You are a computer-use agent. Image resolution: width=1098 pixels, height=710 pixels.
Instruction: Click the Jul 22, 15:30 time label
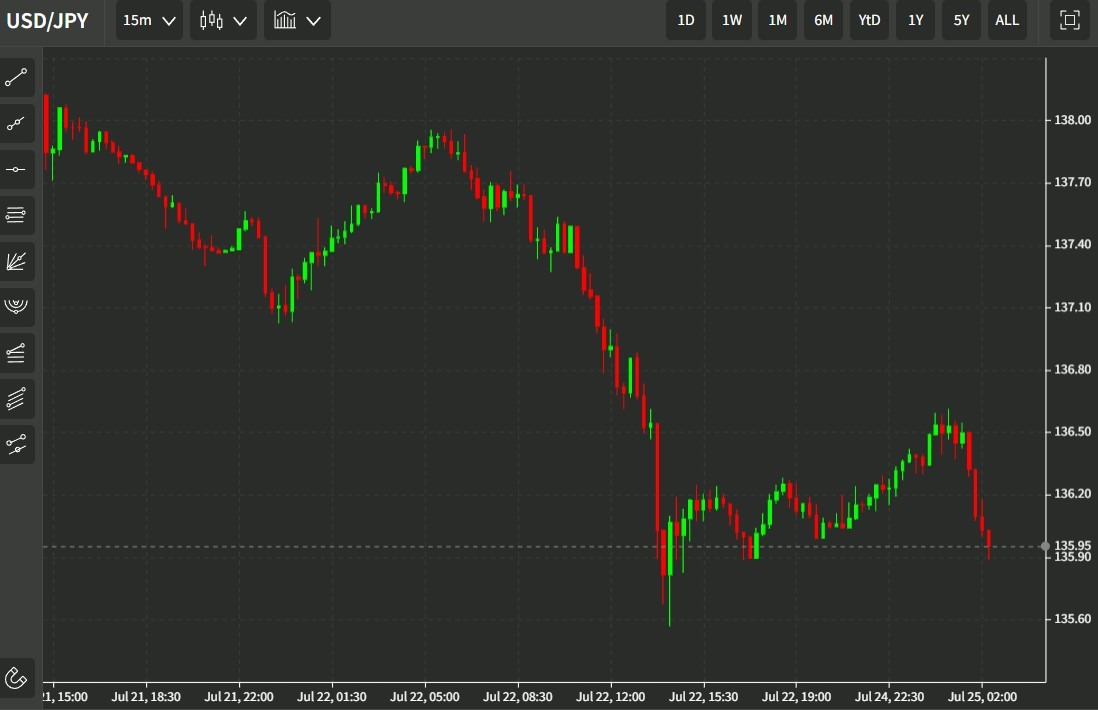tap(703, 697)
